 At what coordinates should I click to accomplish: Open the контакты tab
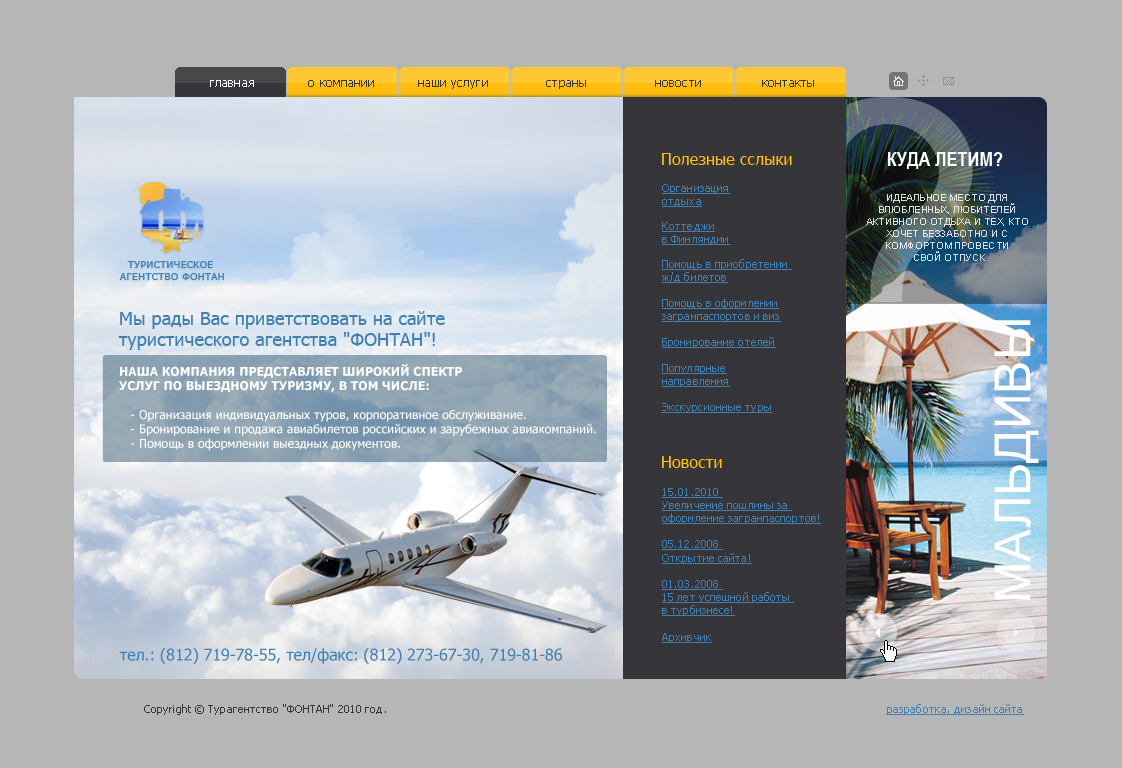click(789, 82)
